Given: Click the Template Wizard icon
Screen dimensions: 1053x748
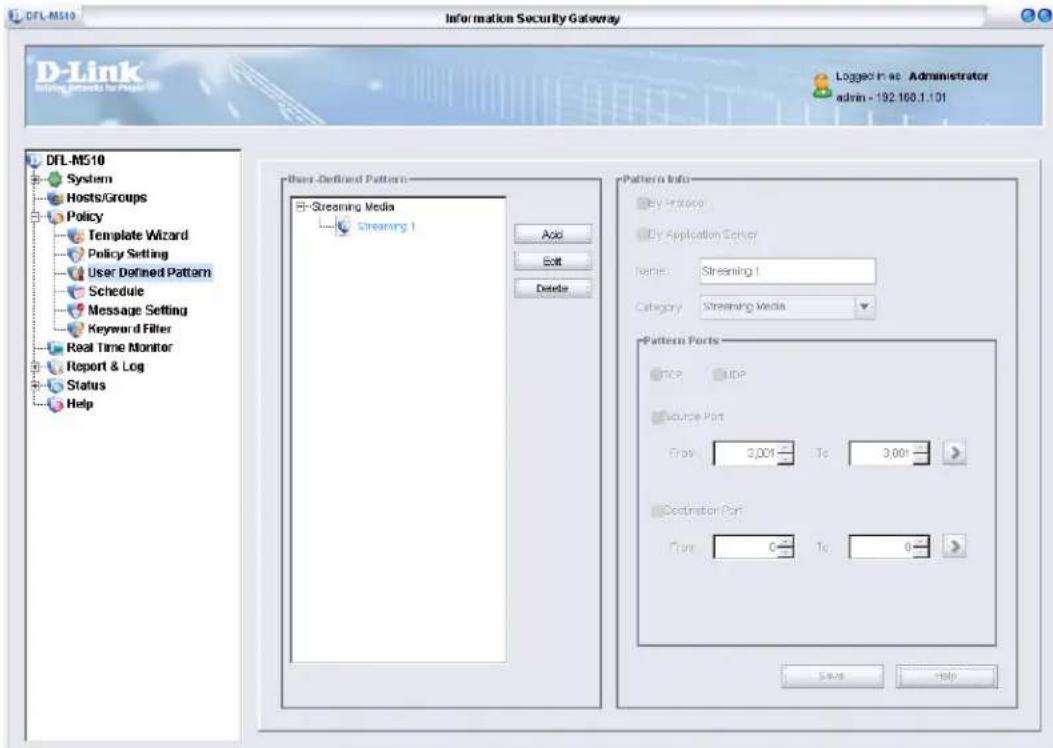Looking at the screenshot, I should pyautogui.click(x=77, y=236).
